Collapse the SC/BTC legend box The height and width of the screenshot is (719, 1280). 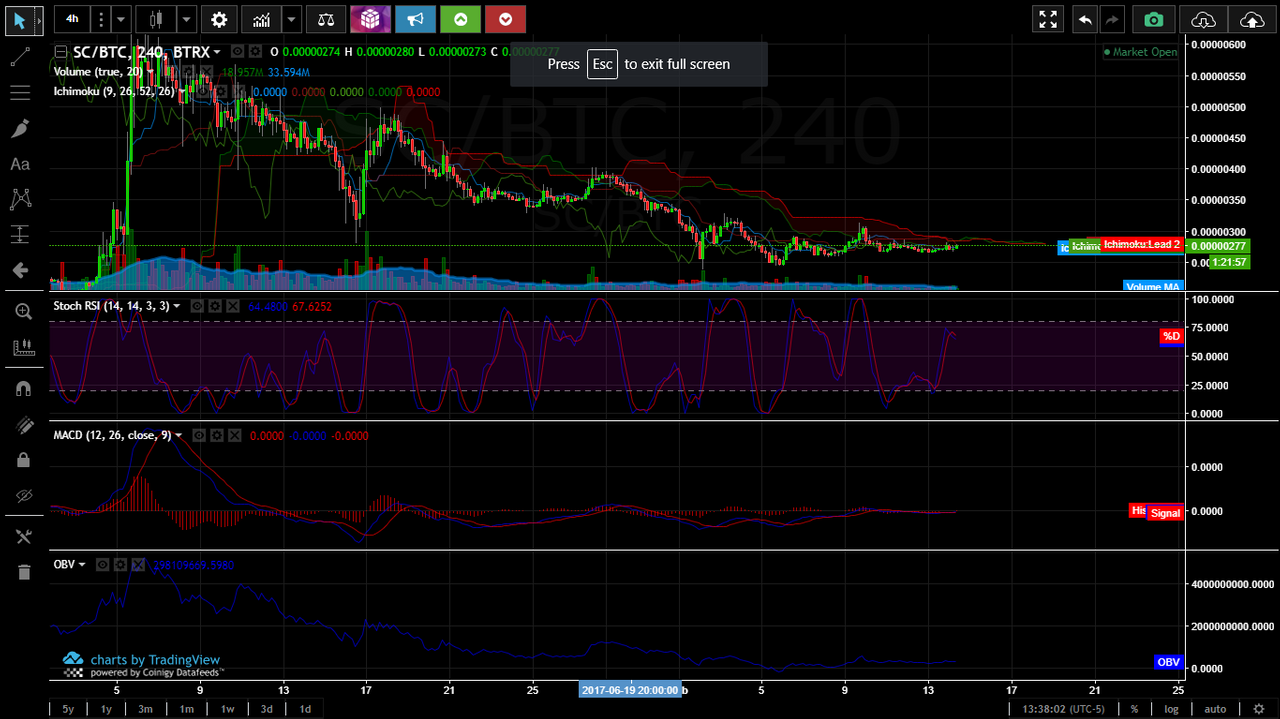[x=61, y=52]
